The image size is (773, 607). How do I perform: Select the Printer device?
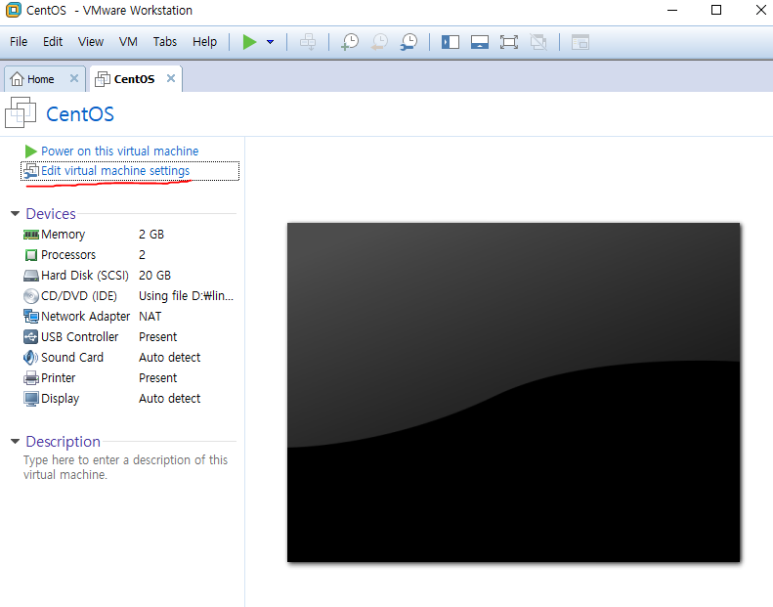128,378
